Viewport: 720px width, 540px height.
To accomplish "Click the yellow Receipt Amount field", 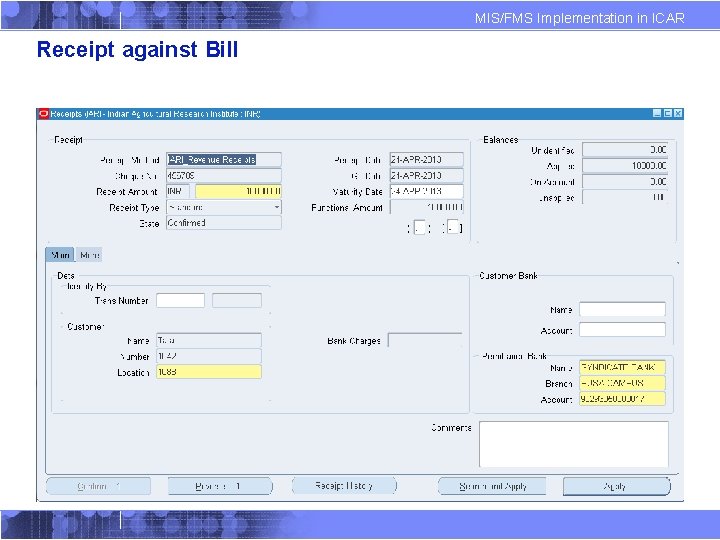I will point(238,191).
